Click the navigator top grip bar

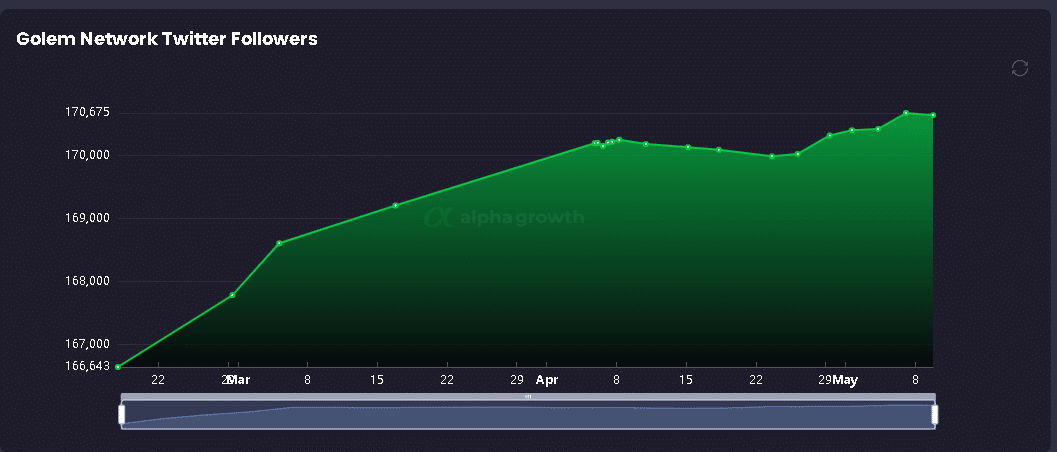[528, 397]
